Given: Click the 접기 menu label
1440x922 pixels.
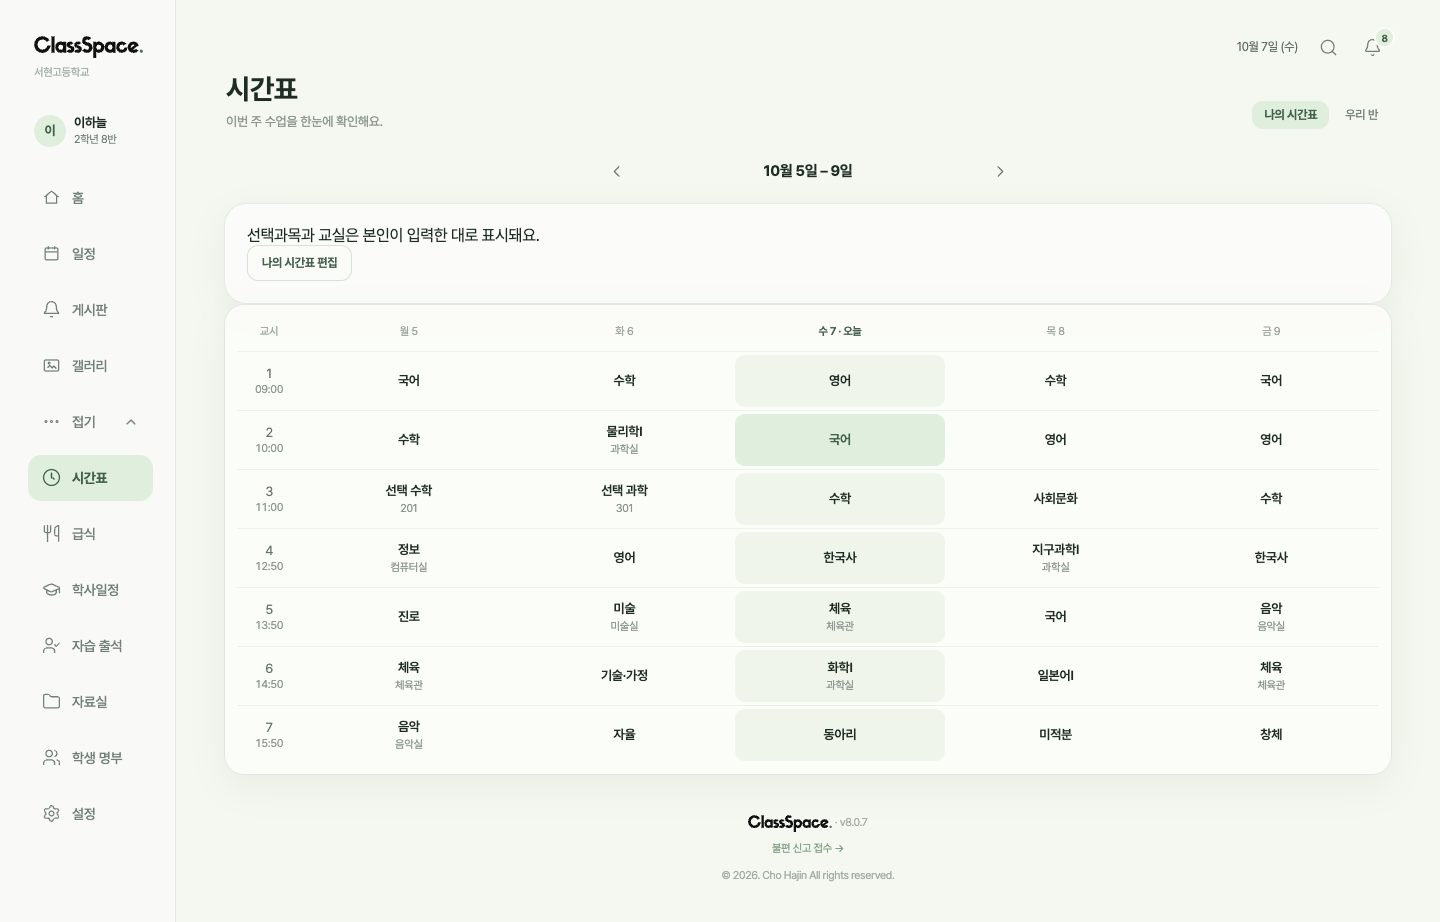Looking at the screenshot, I should 84,422.
